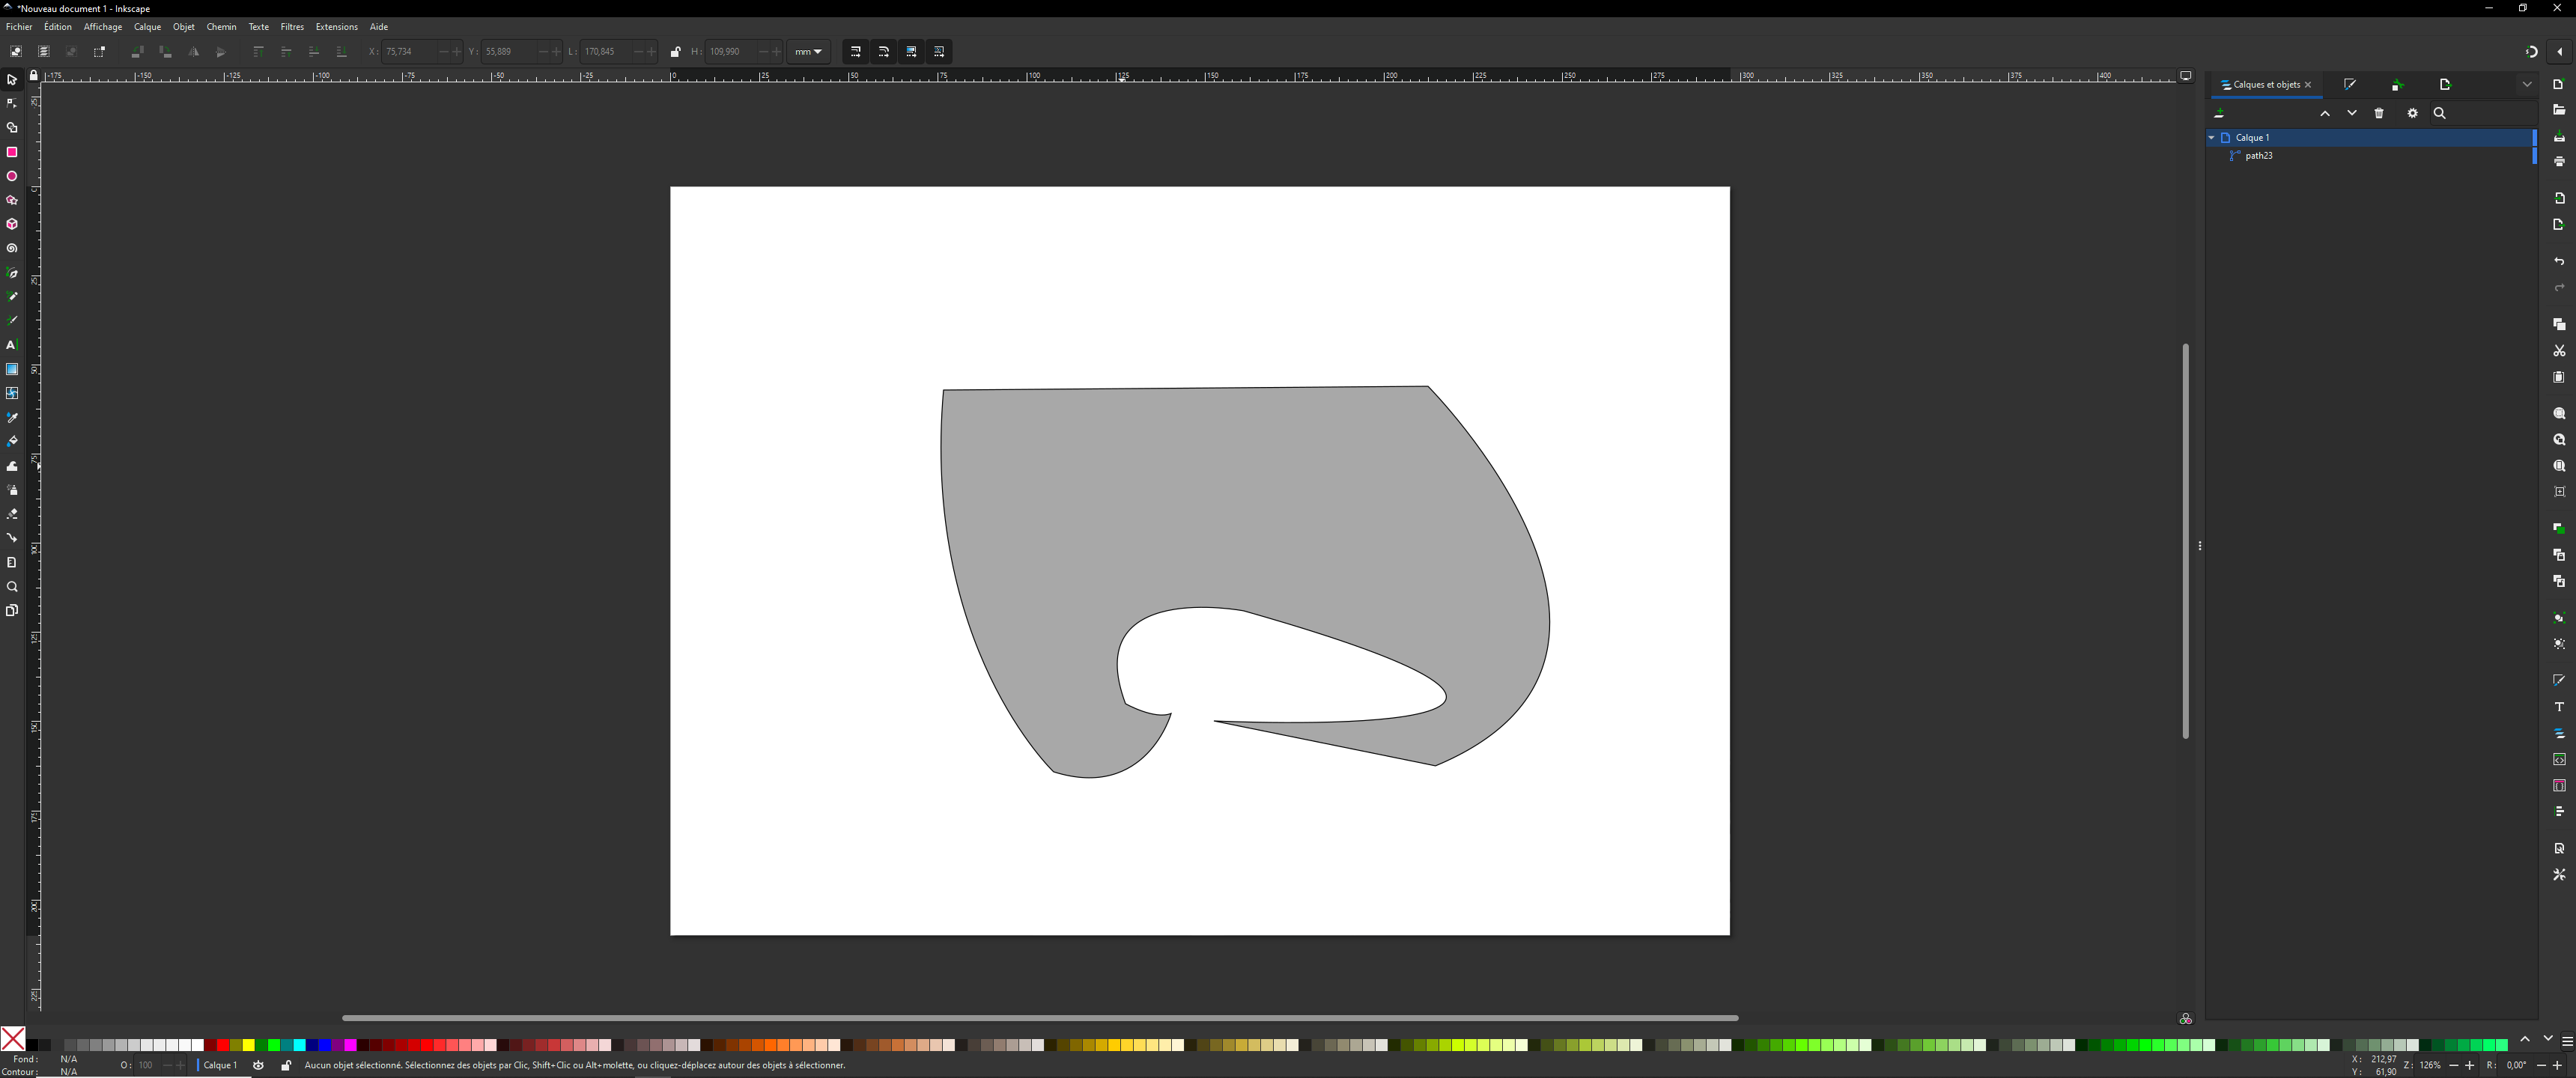The height and width of the screenshot is (1078, 2576).
Task: Select the Dropper color picker tool
Action: coord(12,417)
